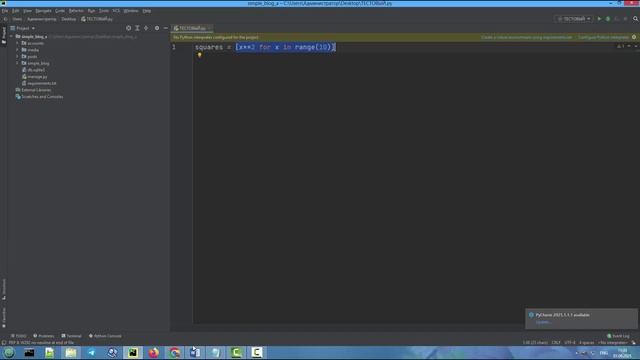
Task: Open the TODO tool window tab
Action: (19, 336)
